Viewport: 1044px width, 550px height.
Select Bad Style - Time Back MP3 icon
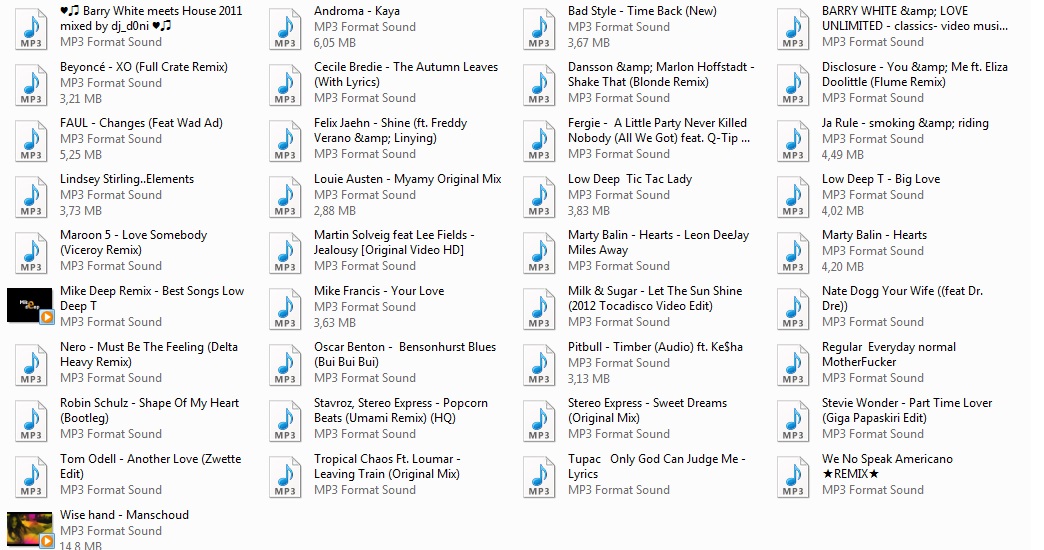point(539,29)
